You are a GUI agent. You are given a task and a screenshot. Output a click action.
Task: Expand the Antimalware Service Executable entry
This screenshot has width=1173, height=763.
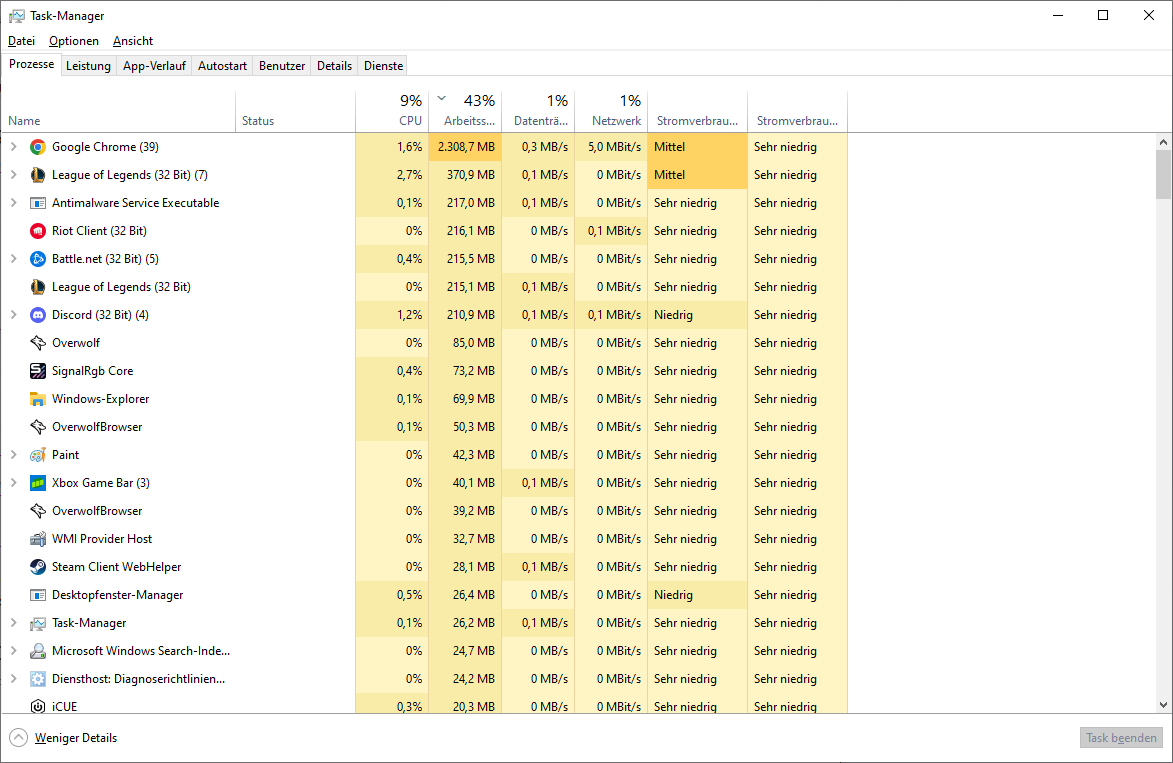coord(13,203)
